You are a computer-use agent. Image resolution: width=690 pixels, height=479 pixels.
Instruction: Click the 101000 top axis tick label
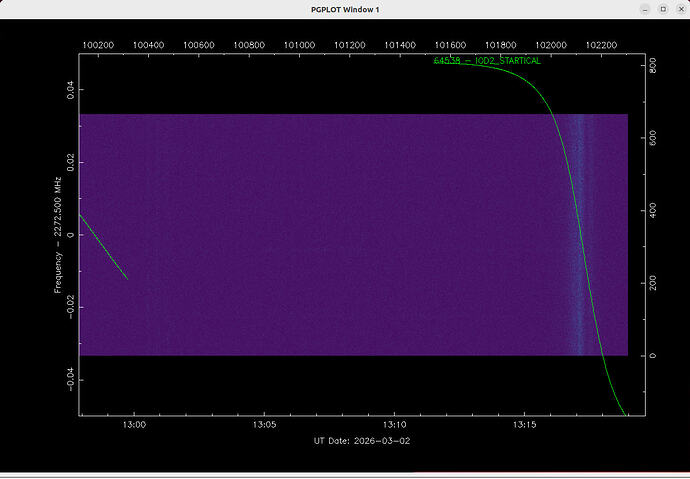pos(300,45)
